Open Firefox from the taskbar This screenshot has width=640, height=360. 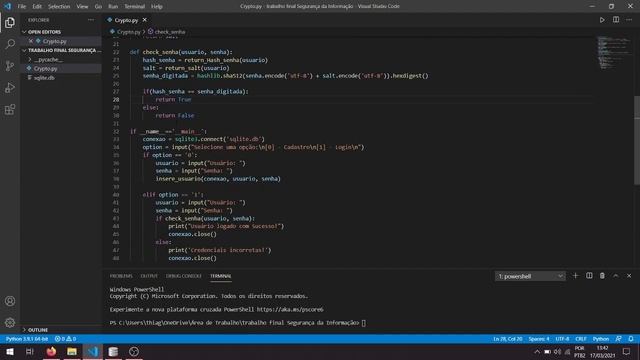click(51, 351)
